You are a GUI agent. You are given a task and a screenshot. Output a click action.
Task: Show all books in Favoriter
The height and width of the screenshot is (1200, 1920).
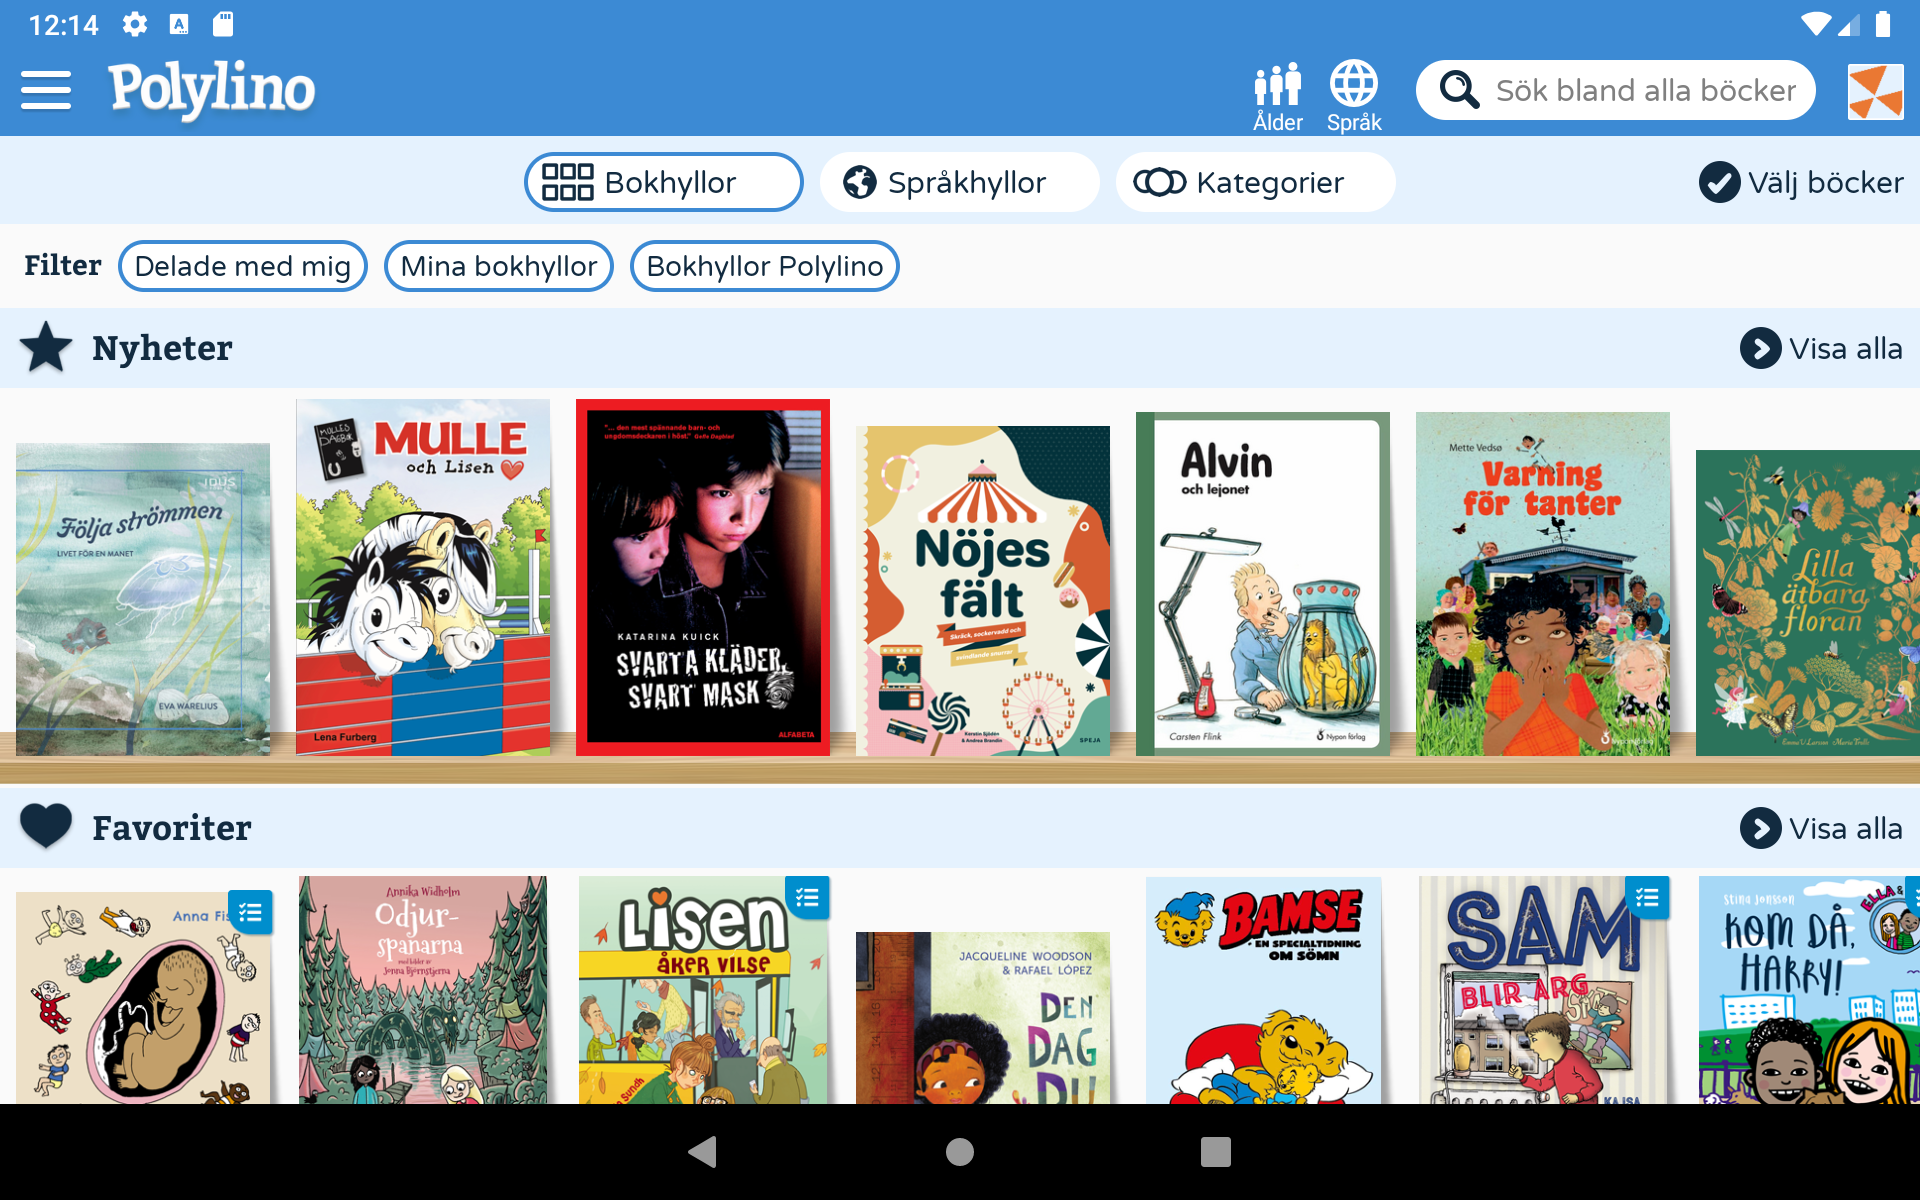pos(1821,828)
